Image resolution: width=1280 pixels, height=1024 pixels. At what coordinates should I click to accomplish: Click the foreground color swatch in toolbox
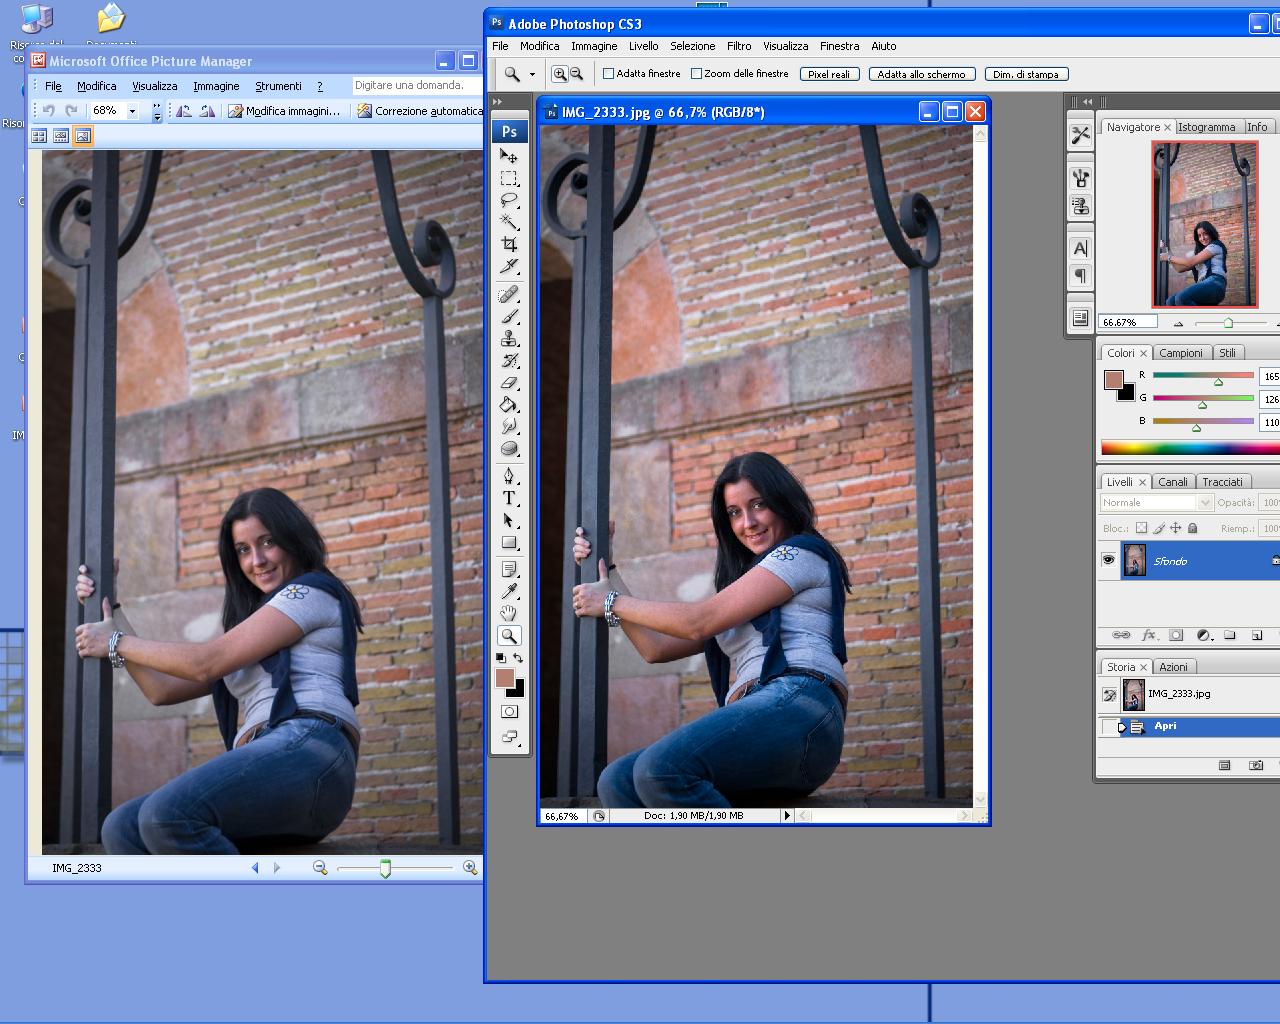(x=505, y=678)
